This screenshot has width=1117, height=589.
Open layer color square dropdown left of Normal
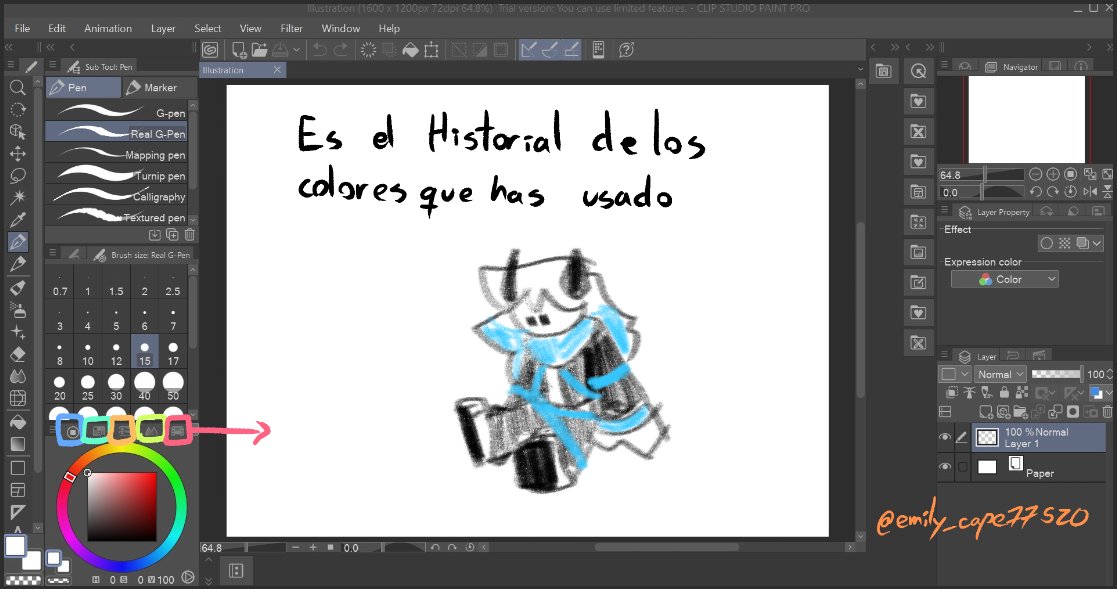[x=955, y=374]
